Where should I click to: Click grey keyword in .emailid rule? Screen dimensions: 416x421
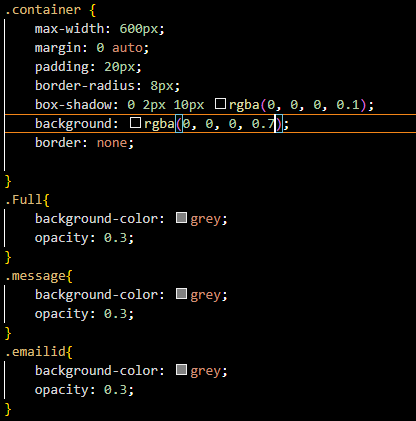pyautogui.click(x=206, y=371)
